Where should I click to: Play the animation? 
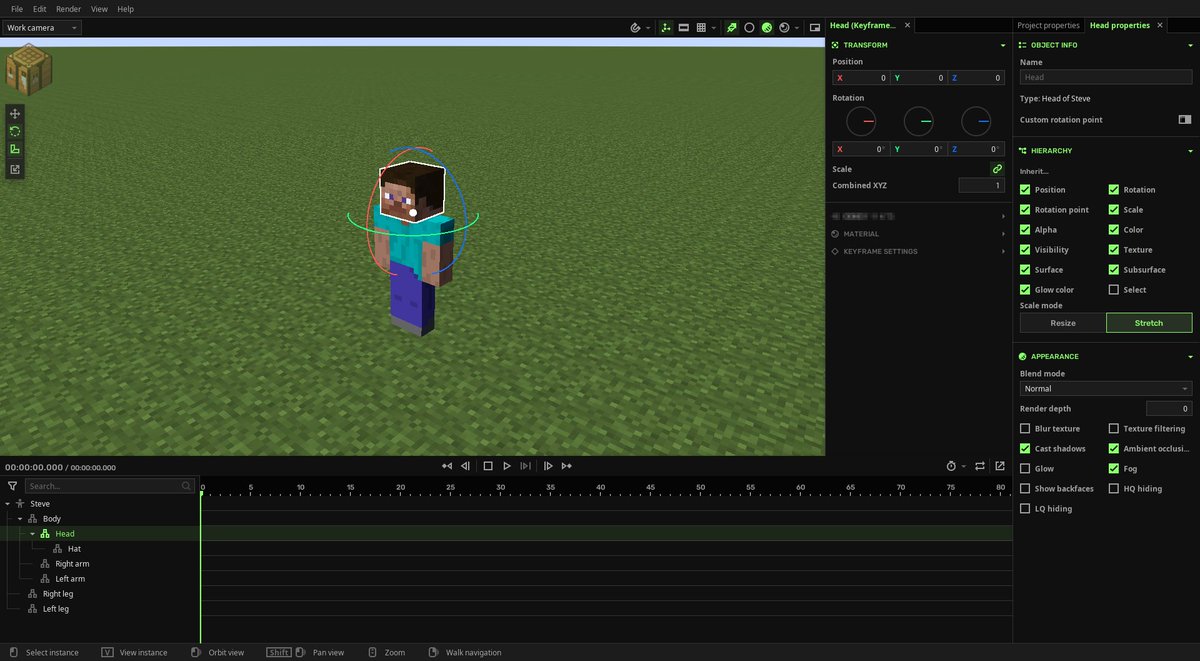[507, 466]
